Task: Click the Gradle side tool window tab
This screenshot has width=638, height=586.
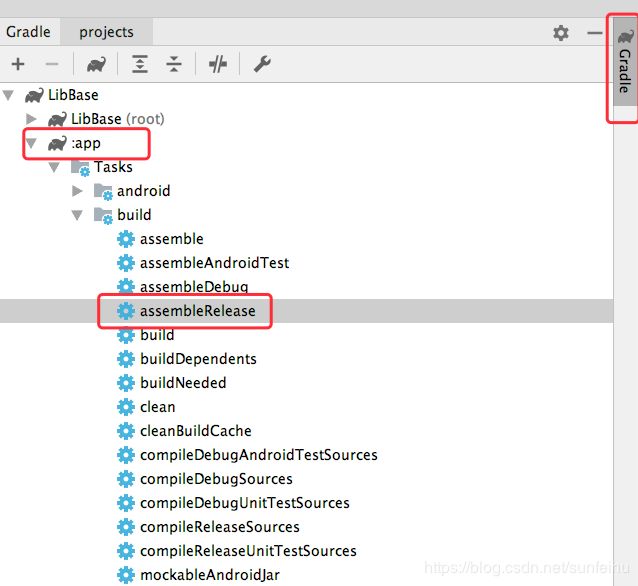Action: point(625,62)
